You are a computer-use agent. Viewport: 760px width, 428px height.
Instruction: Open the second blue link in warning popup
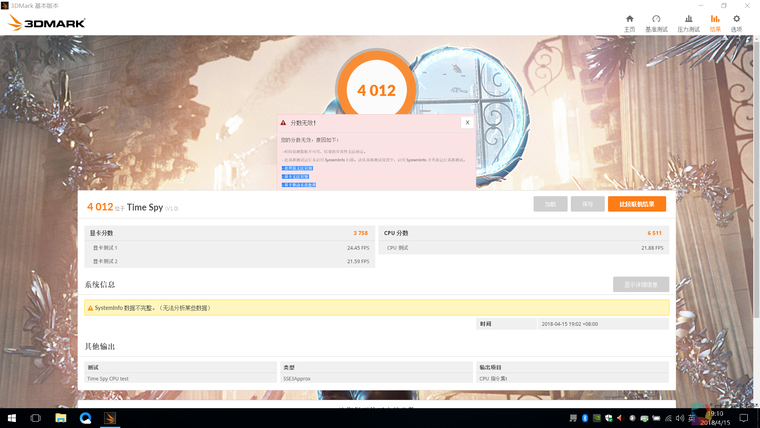coord(296,176)
